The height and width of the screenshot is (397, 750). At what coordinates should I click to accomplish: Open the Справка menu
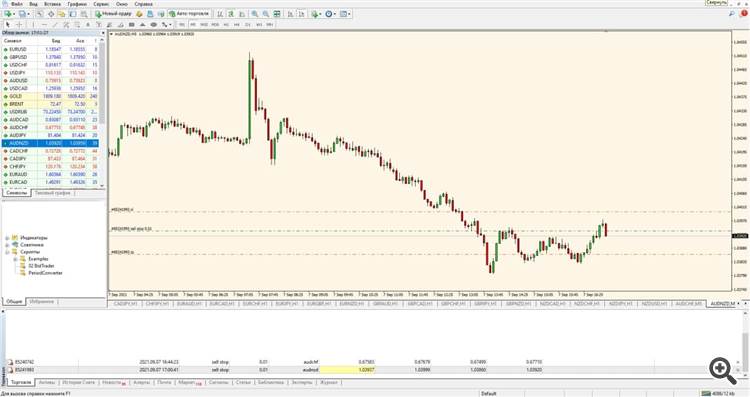tap(143, 4)
